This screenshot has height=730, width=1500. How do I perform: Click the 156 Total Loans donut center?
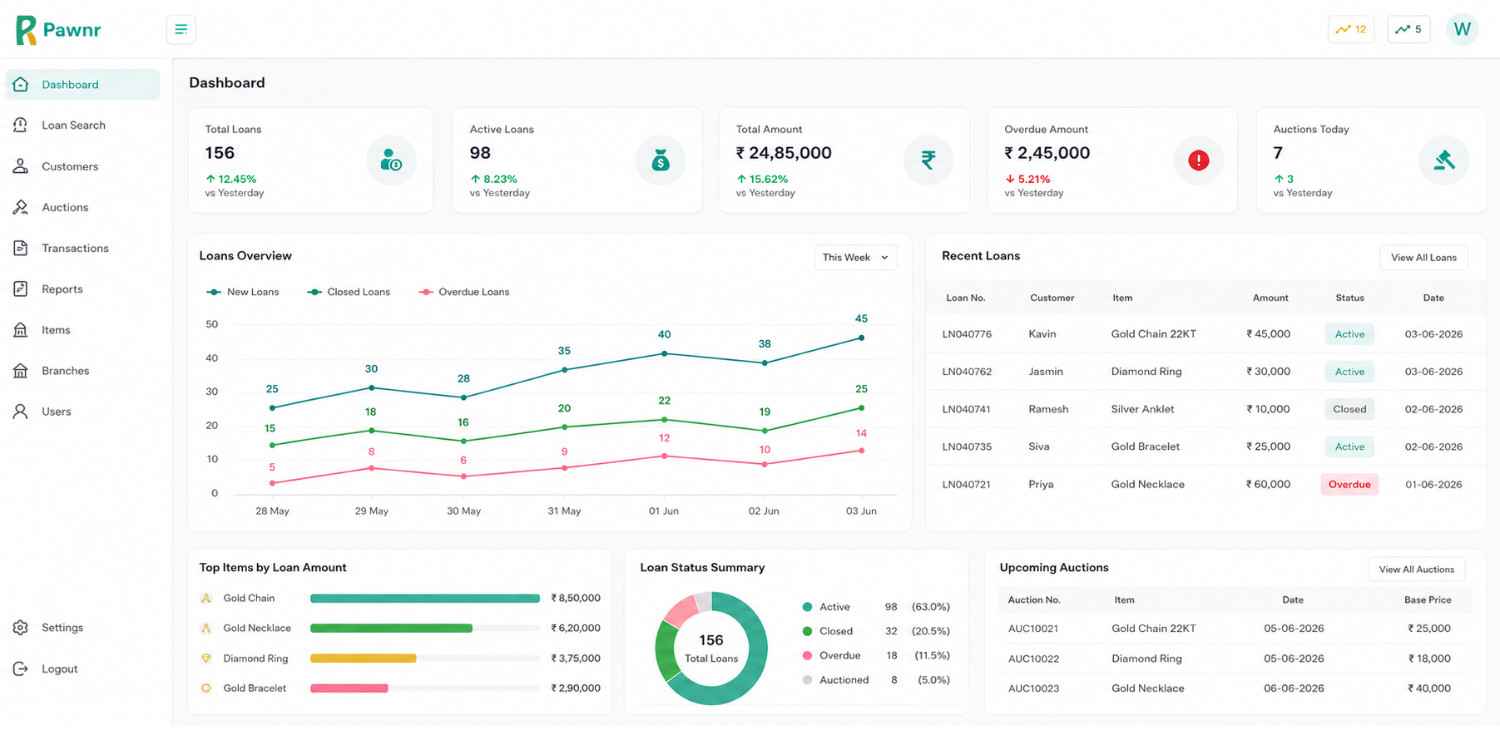[711, 648]
